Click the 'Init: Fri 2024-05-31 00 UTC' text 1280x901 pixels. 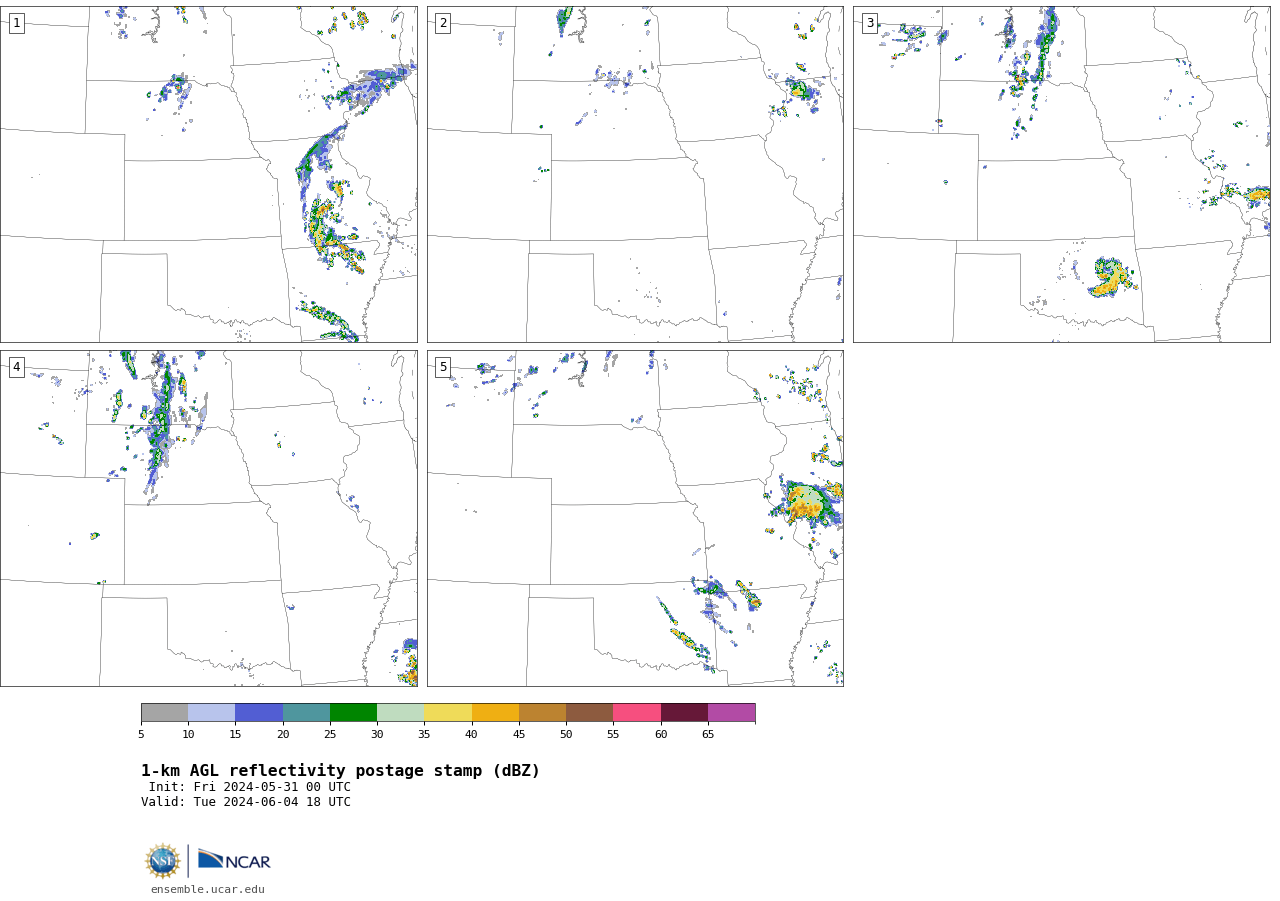click(x=250, y=787)
